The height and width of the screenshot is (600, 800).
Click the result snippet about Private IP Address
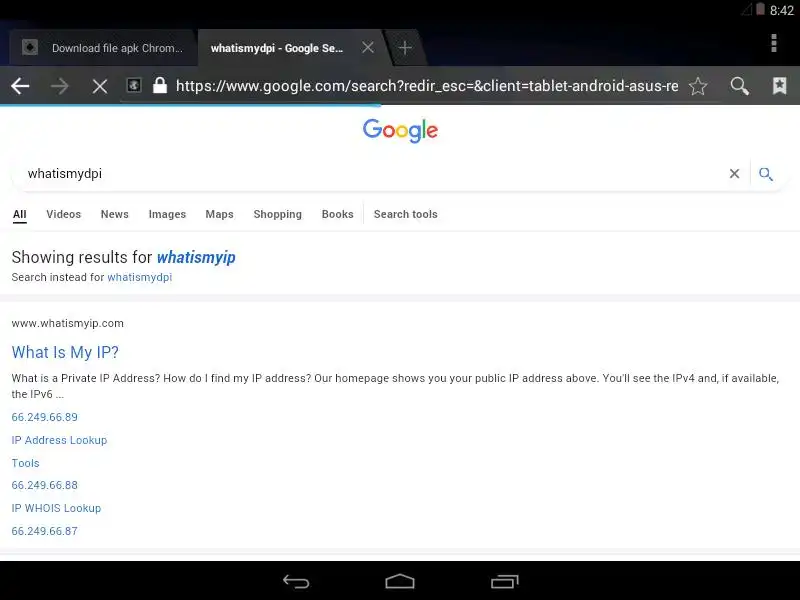(x=395, y=386)
